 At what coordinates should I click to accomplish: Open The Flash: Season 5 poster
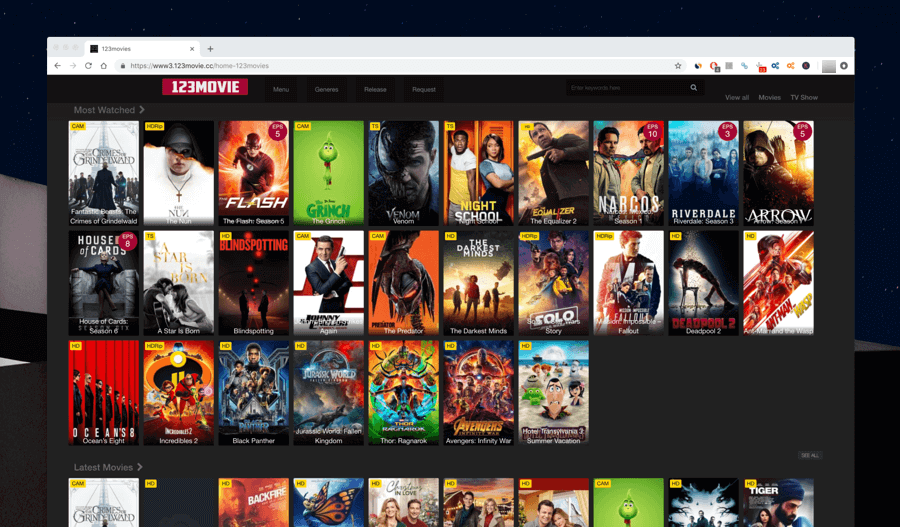[254, 173]
